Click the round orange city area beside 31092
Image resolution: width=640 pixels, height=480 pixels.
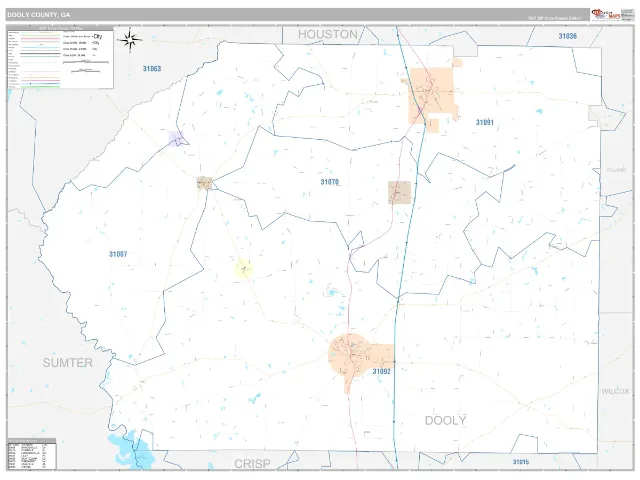[x=351, y=357]
